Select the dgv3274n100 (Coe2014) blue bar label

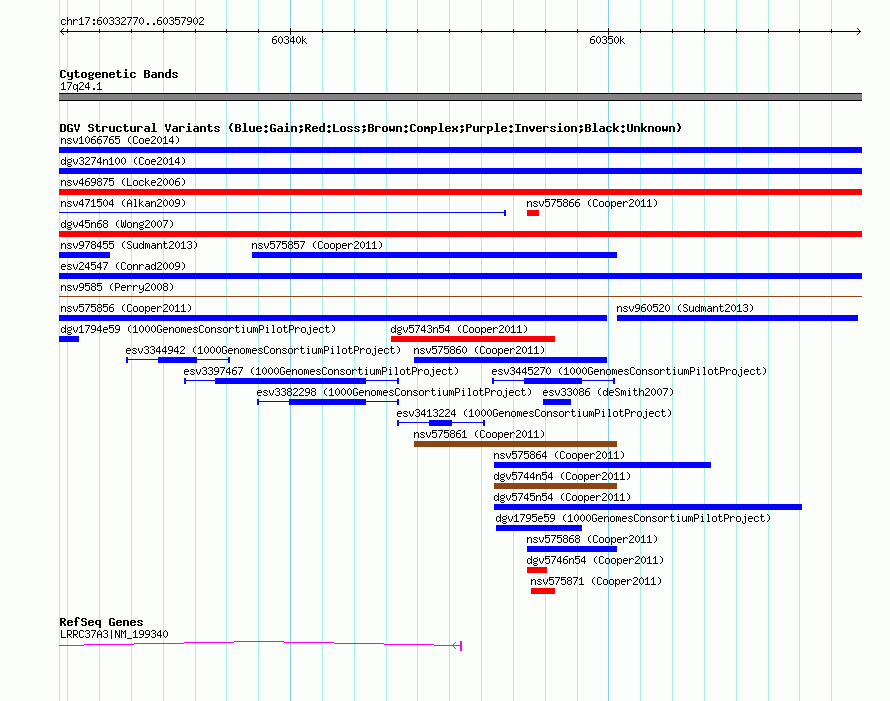pyautogui.click(x=123, y=161)
